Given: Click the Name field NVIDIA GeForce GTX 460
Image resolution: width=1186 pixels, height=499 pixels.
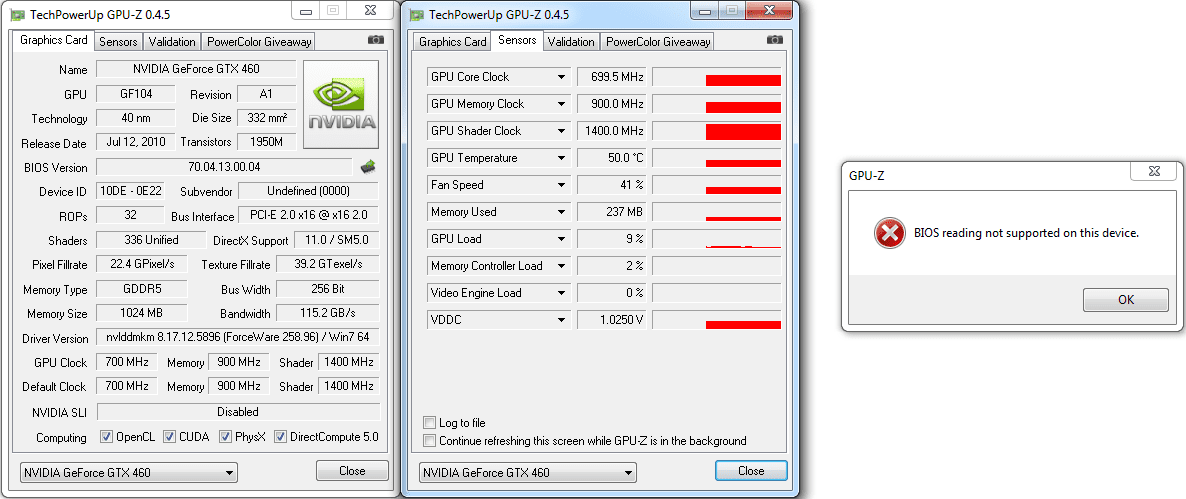Looking at the screenshot, I should [196, 69].
